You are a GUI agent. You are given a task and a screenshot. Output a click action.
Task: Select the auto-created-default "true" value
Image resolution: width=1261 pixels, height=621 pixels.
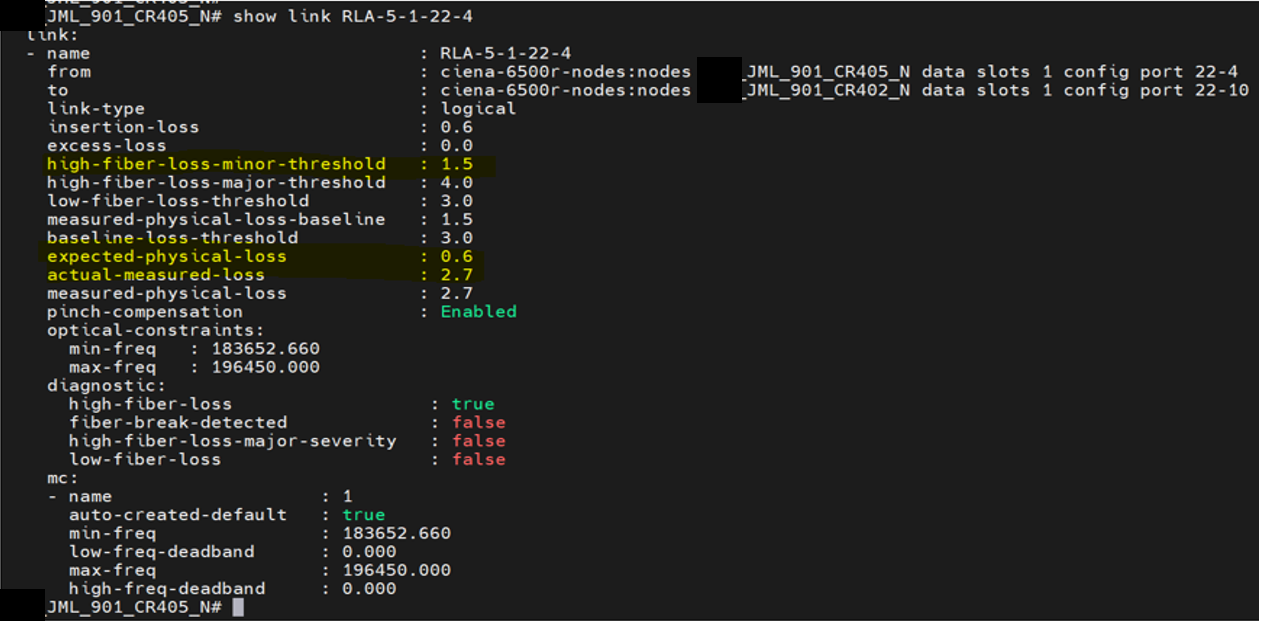pos(364,515)
